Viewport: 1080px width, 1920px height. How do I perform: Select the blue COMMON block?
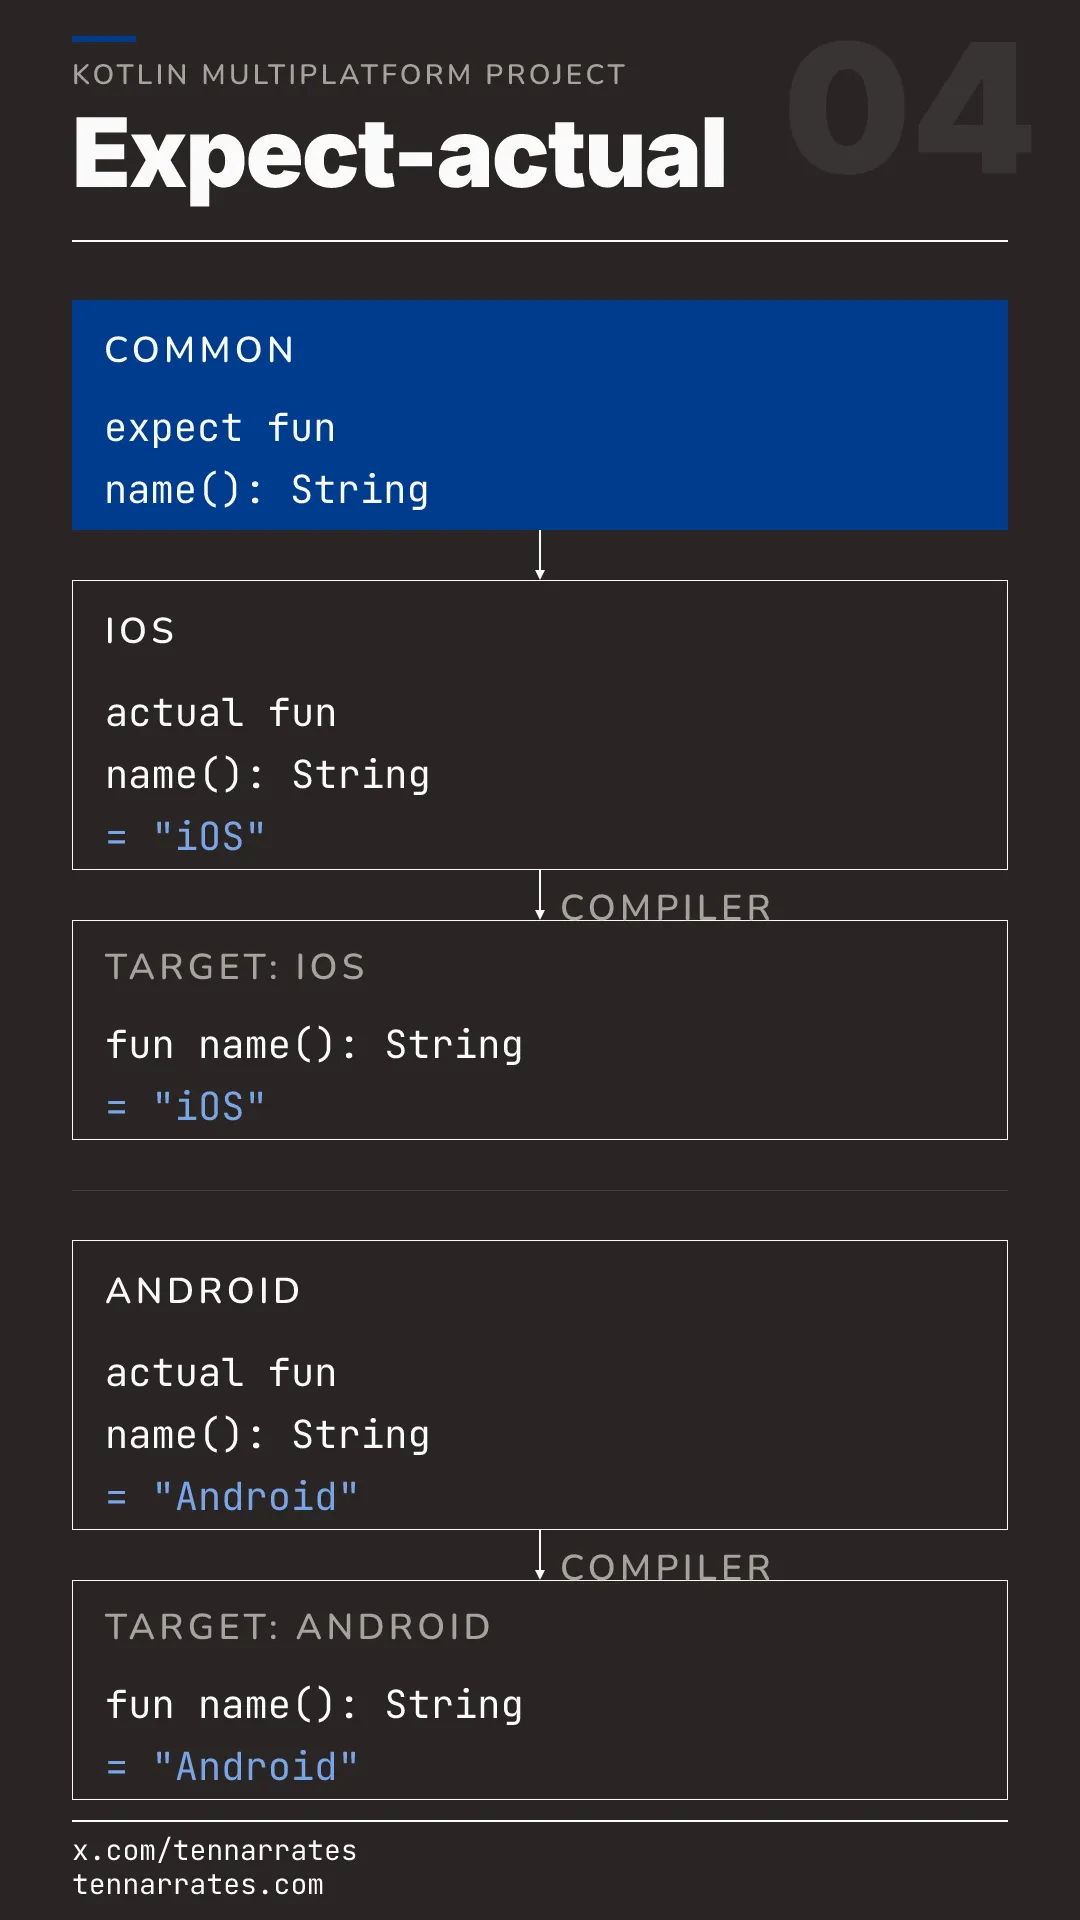[540, 415]
